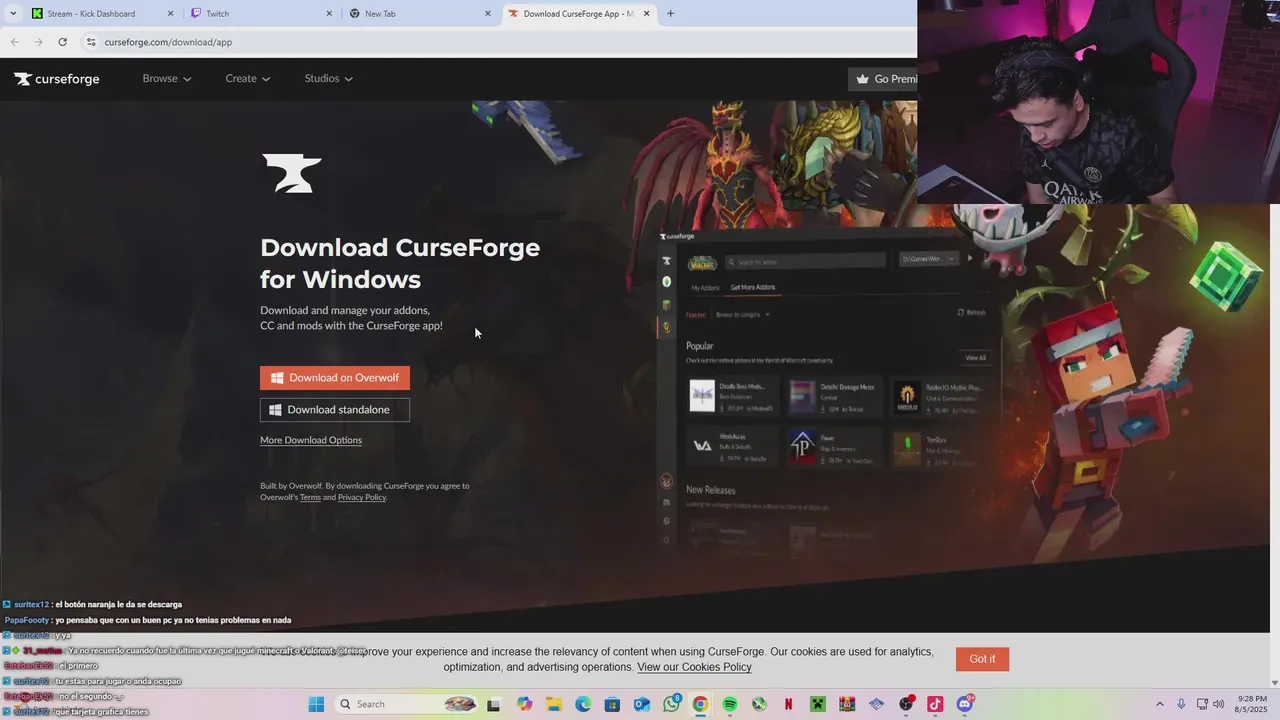Screen dimensions: 1280x720
Task: Launch Copilot from the taskbar
Action: (x=525, y=704)
